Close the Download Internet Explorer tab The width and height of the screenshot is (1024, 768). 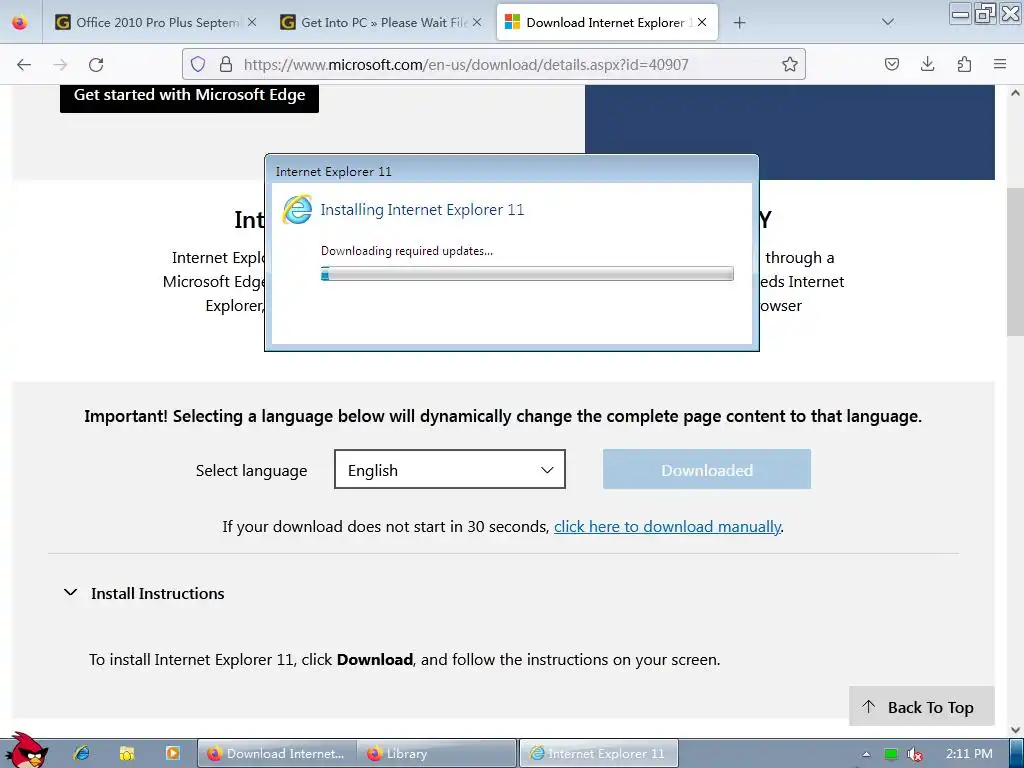702,22
